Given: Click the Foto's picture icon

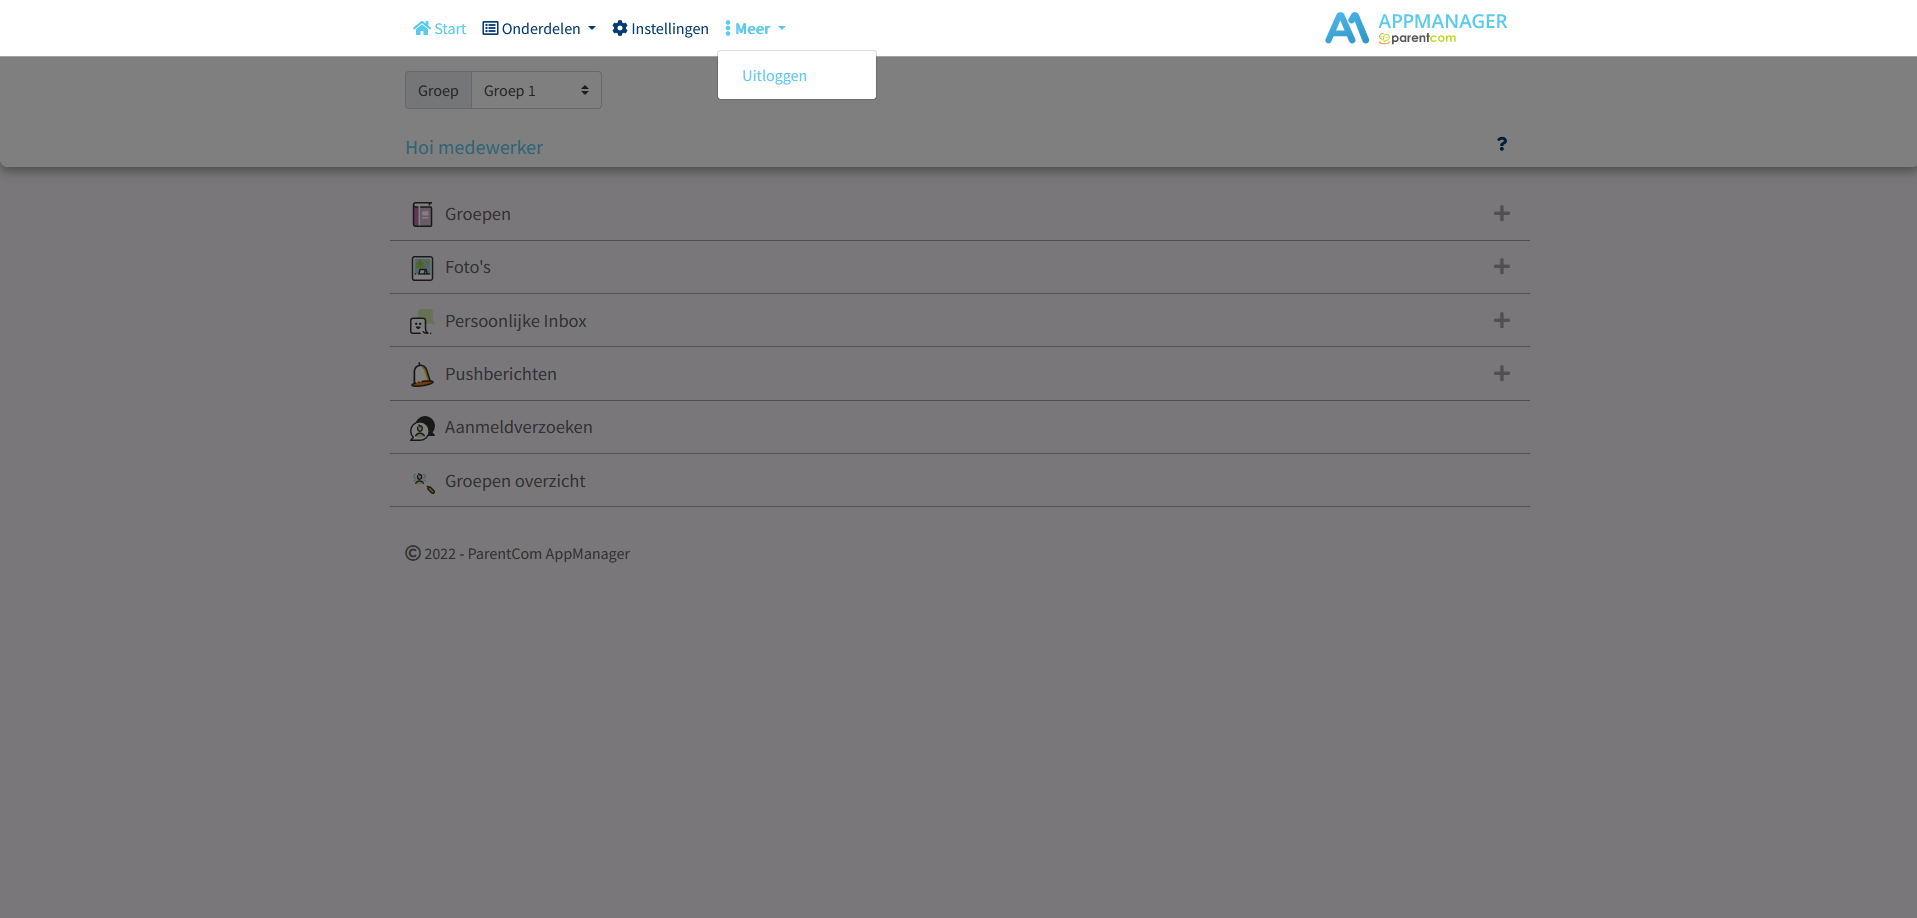Looking at the screenshot, I should (422, 267).
